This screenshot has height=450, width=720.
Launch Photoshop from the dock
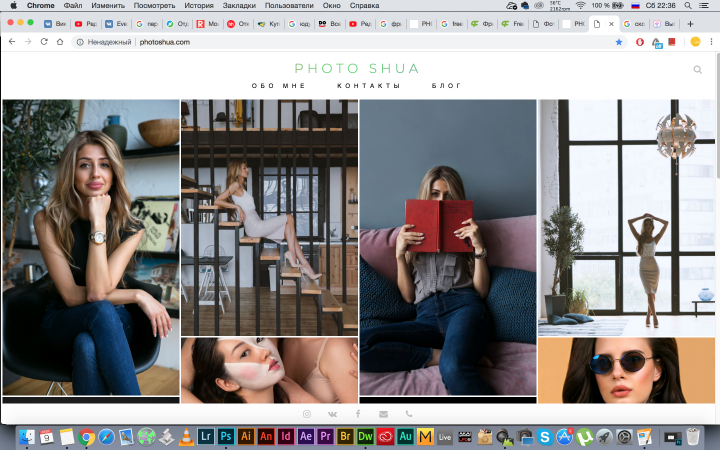pos(225,436)
